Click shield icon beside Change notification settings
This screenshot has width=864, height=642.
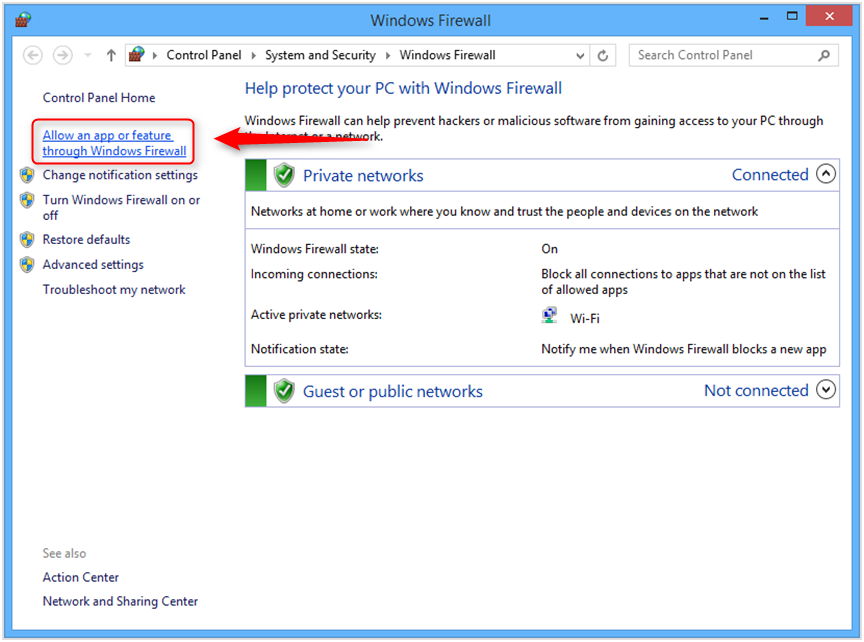point(27,175)
